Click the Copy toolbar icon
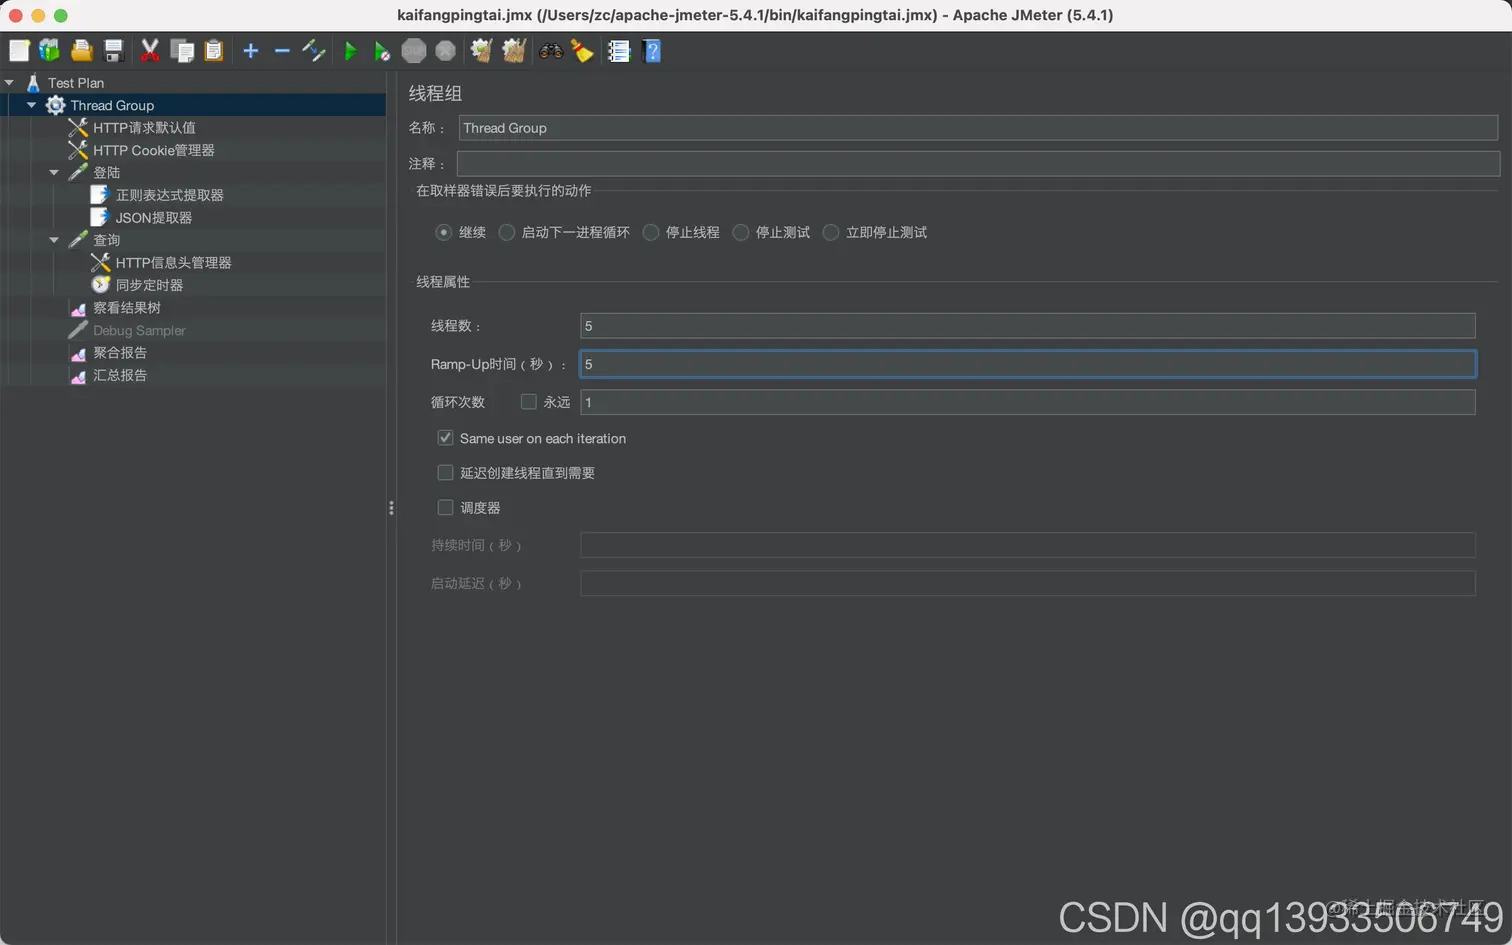The height and width of the screenshot is (945, 1512). pyautogui.click(x=182, y=51)
